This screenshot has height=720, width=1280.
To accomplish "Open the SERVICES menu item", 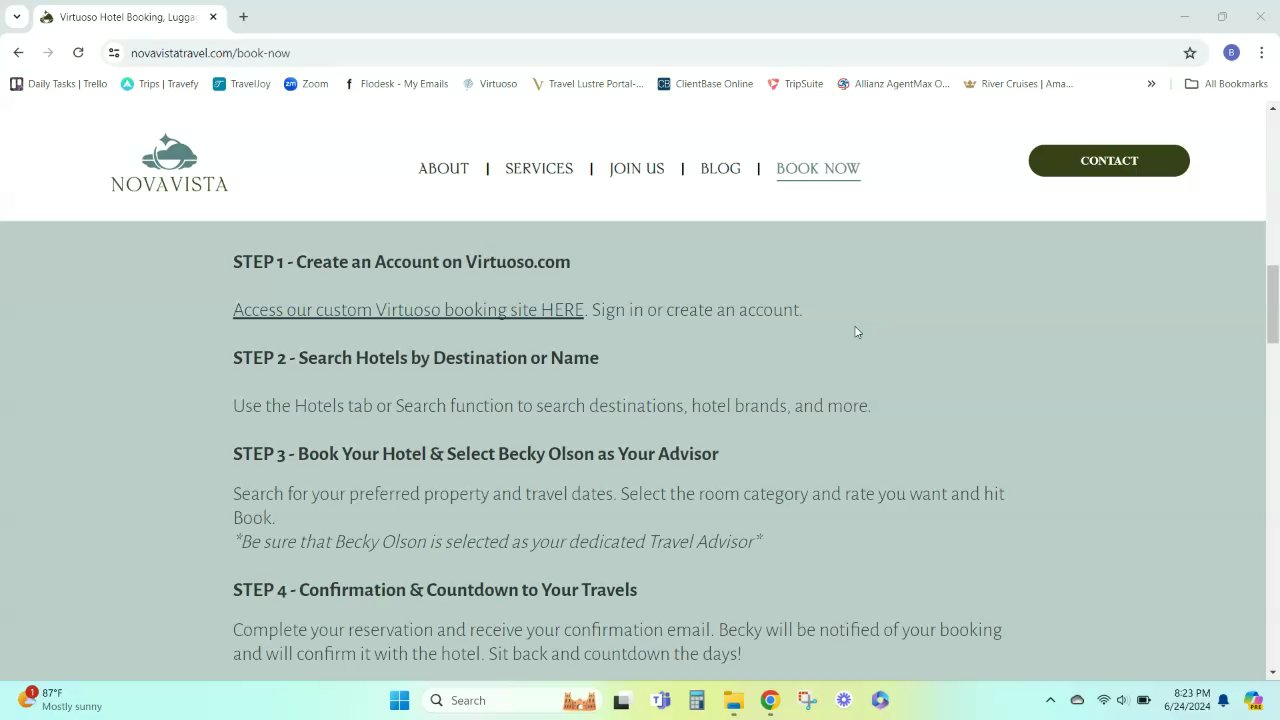I will pos(539,168).
